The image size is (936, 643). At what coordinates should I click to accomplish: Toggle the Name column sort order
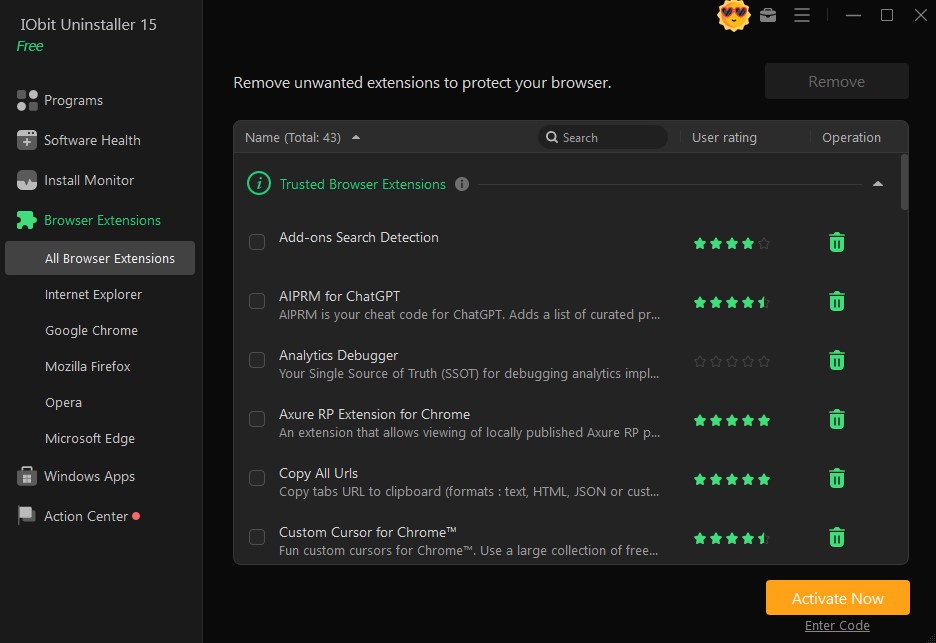pos(356,138)
